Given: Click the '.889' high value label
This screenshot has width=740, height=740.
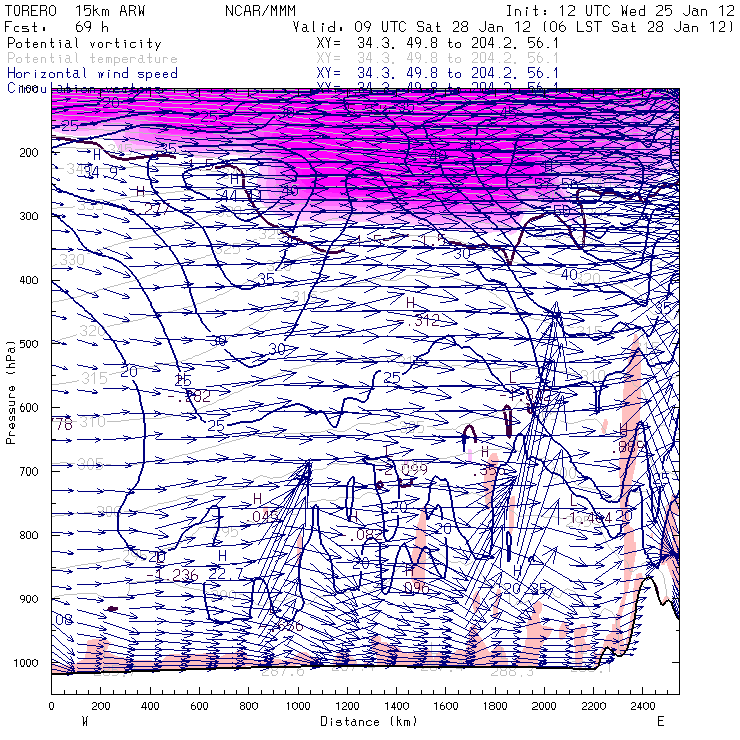Looking at the screenshot, I should (628, 447).
